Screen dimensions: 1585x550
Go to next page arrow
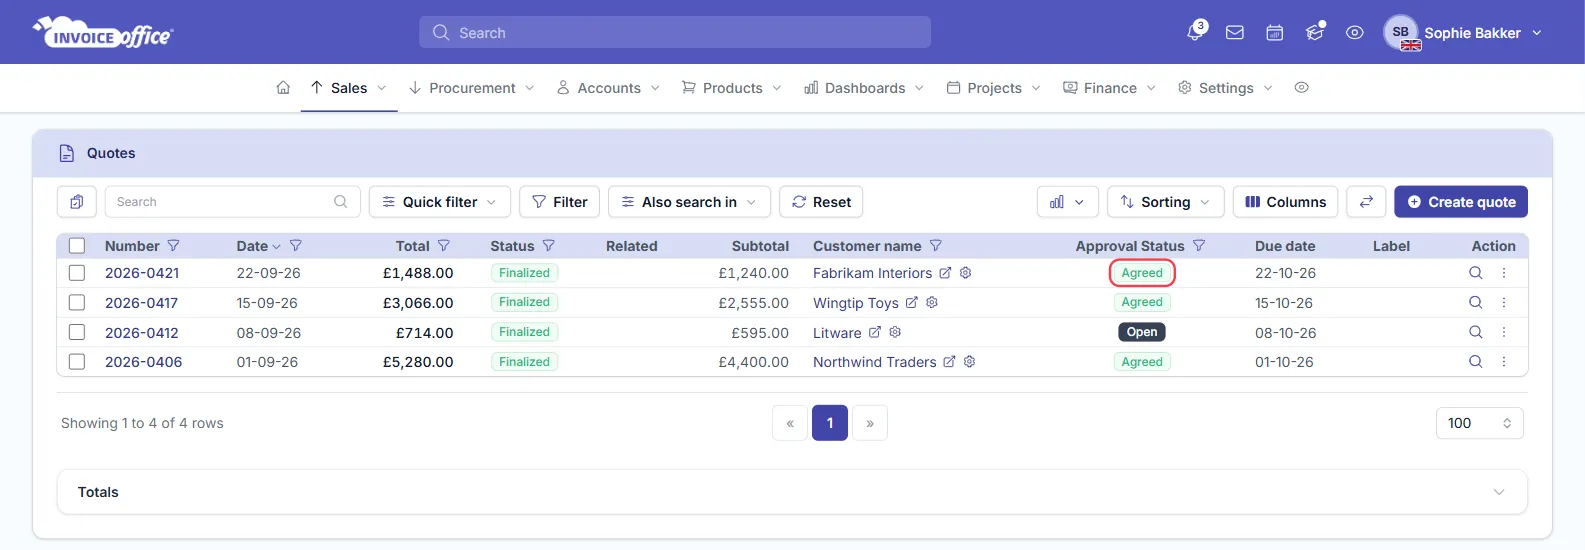870,423
